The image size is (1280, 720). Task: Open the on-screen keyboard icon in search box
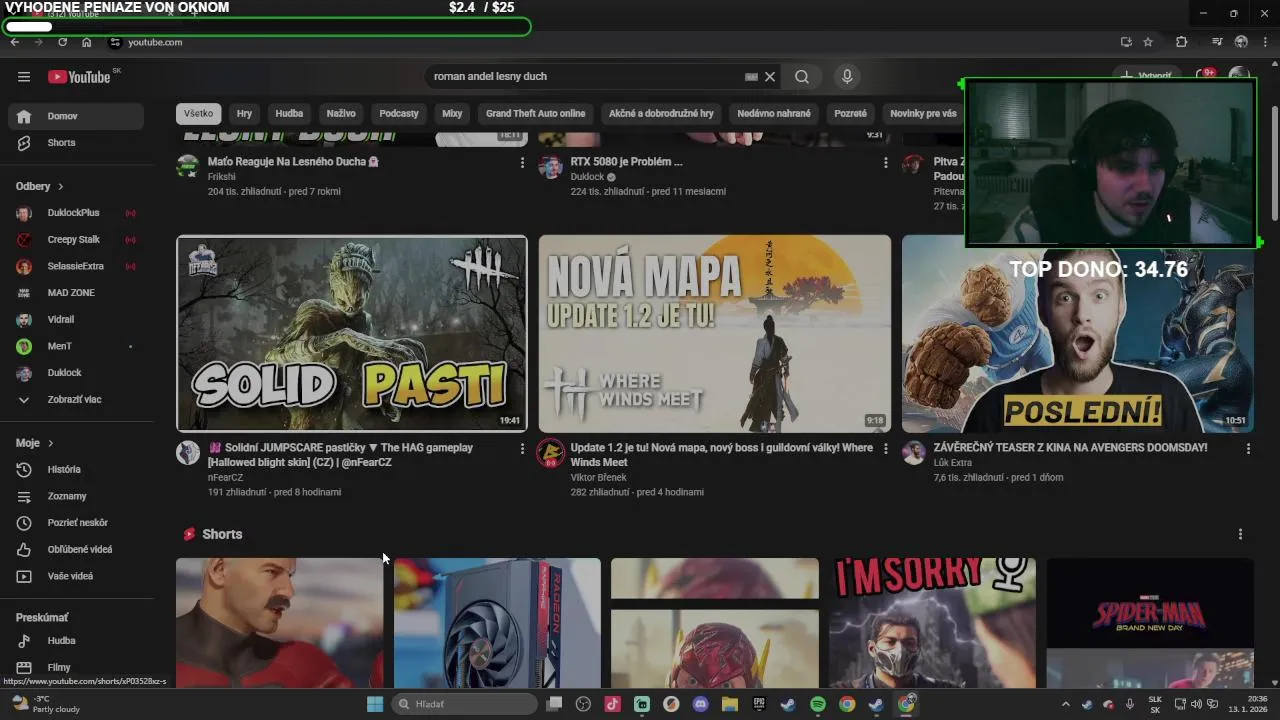pos(751,77)
